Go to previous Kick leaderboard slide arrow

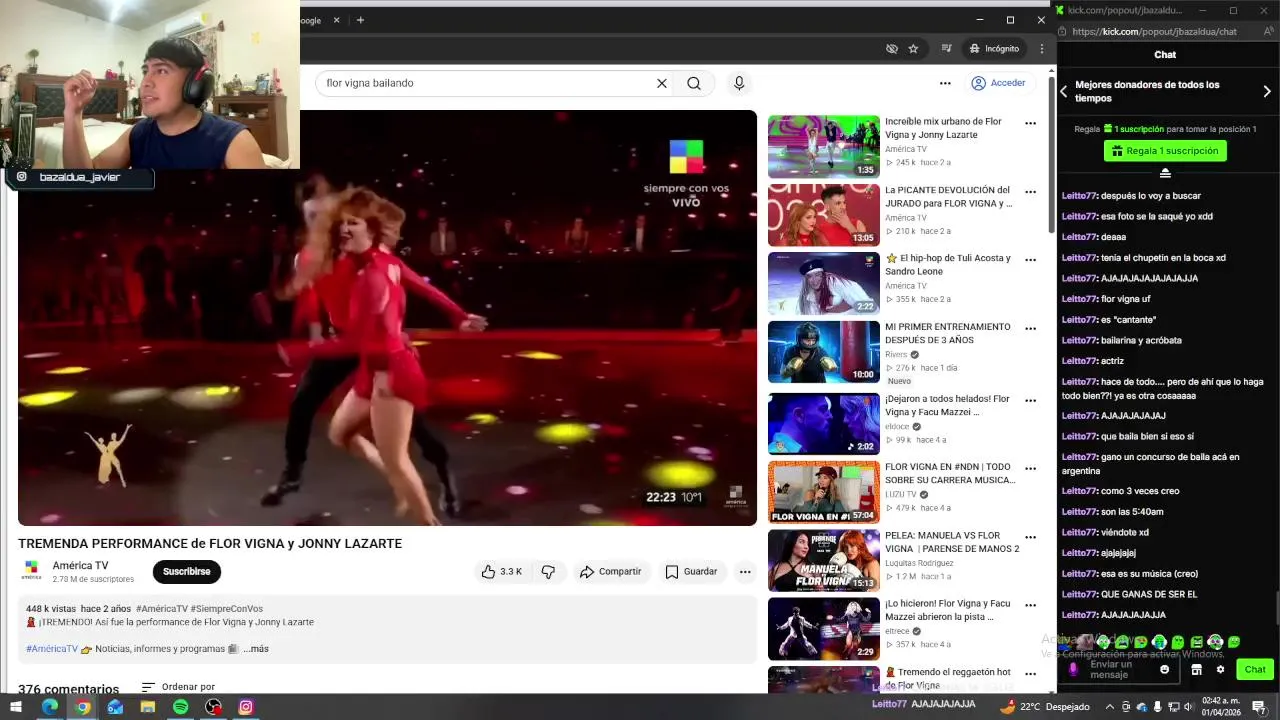click(1064, 91)
